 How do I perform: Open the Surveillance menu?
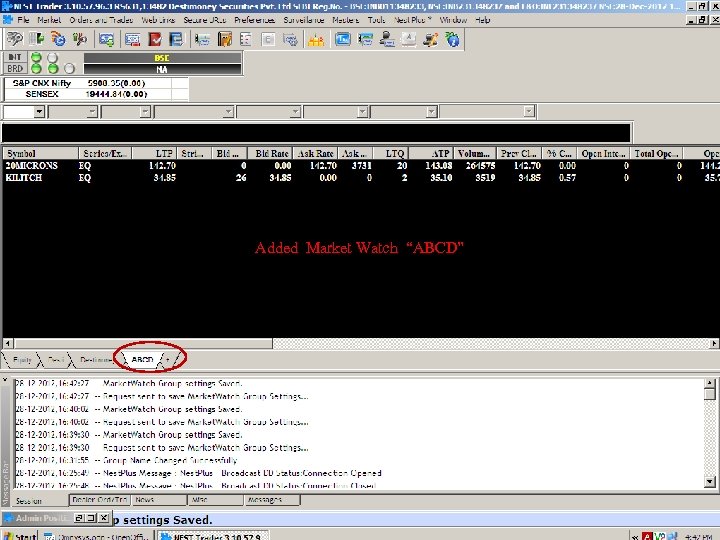(x=304, y=20)
